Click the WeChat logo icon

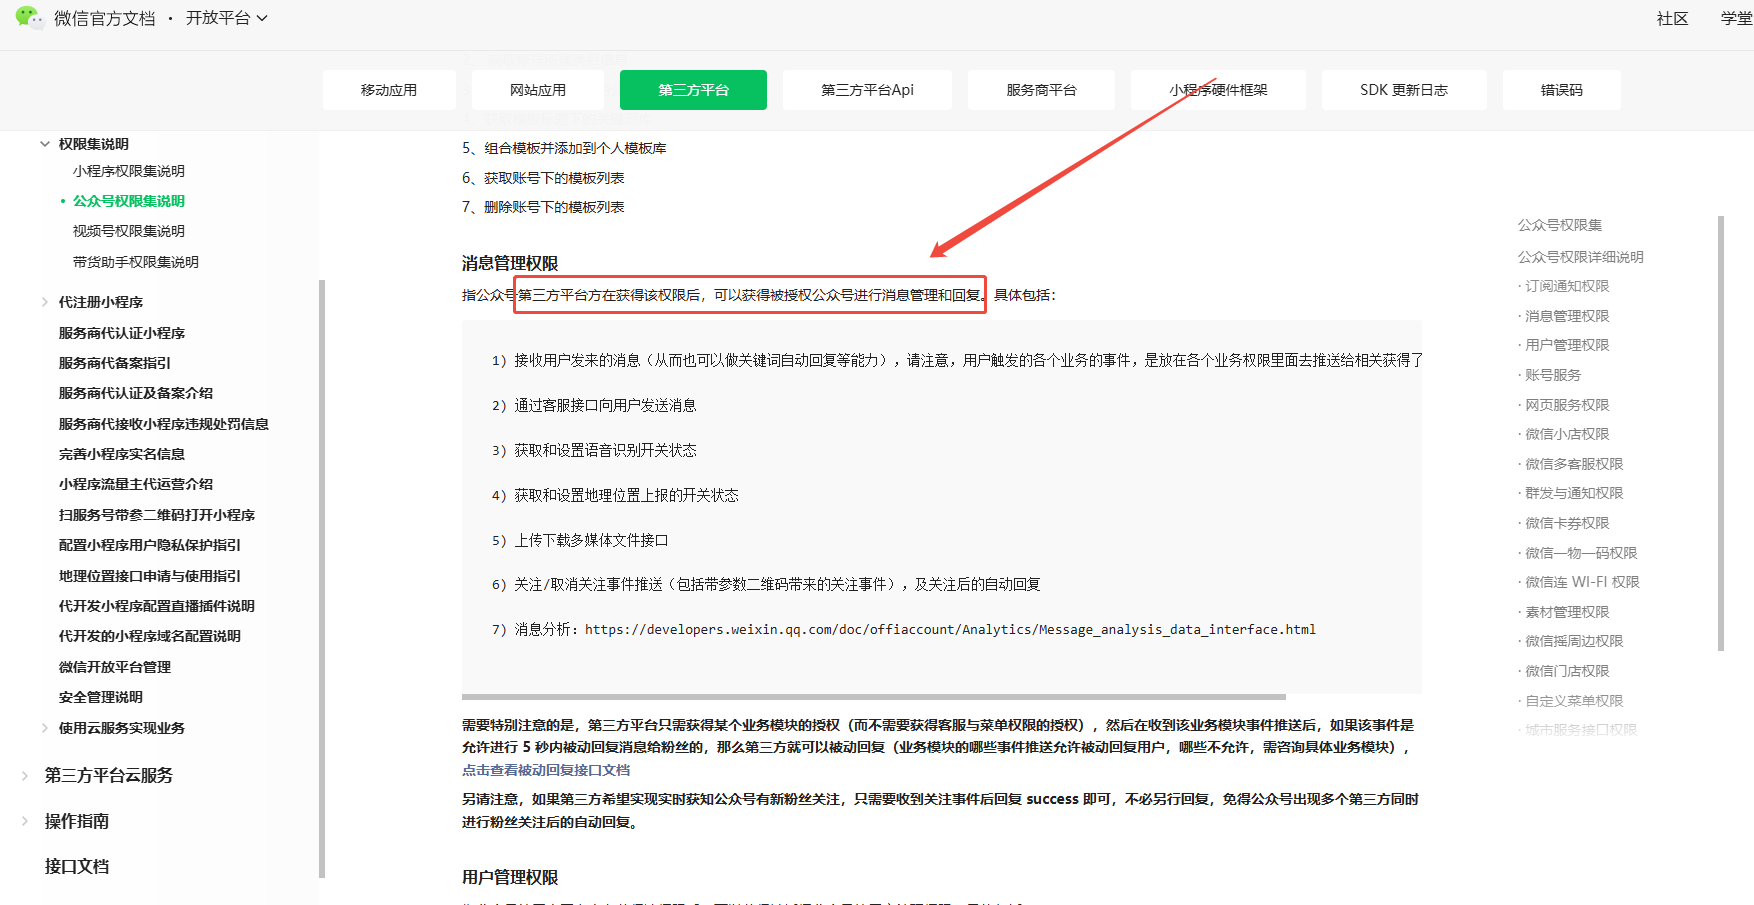tap(29, 17)
